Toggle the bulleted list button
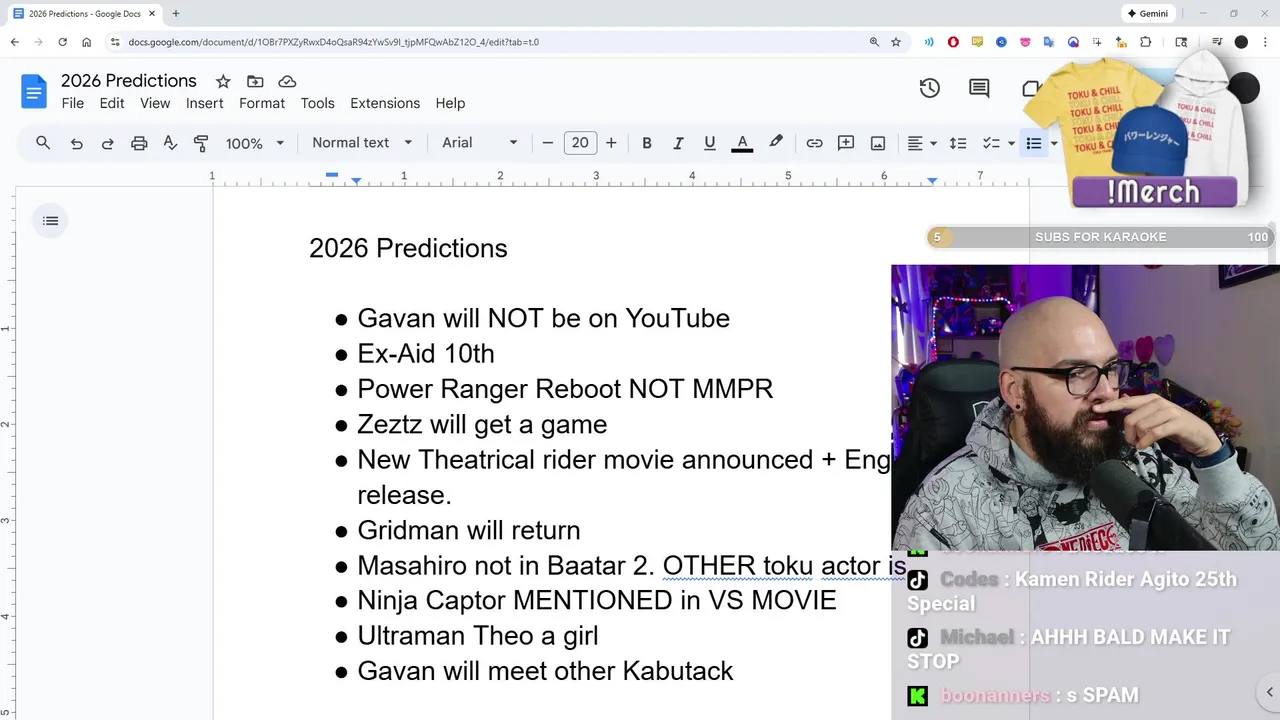This screenshot has width=1280, height=720. (x=1034, y=143)
